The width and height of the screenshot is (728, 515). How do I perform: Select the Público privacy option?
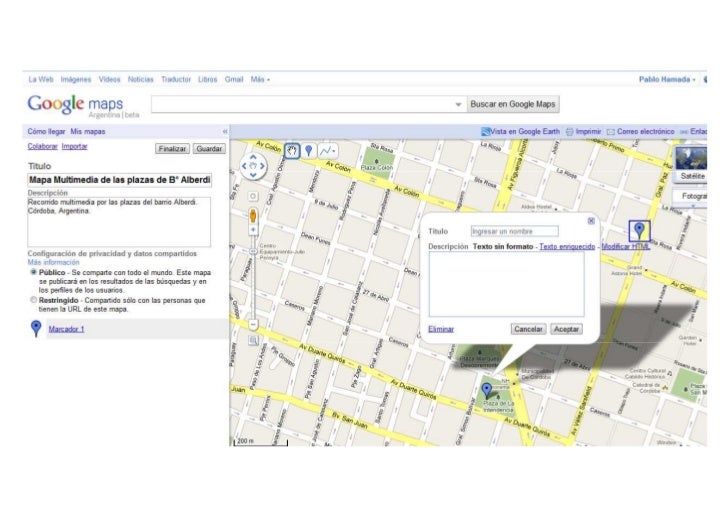[x=33, y=272]
